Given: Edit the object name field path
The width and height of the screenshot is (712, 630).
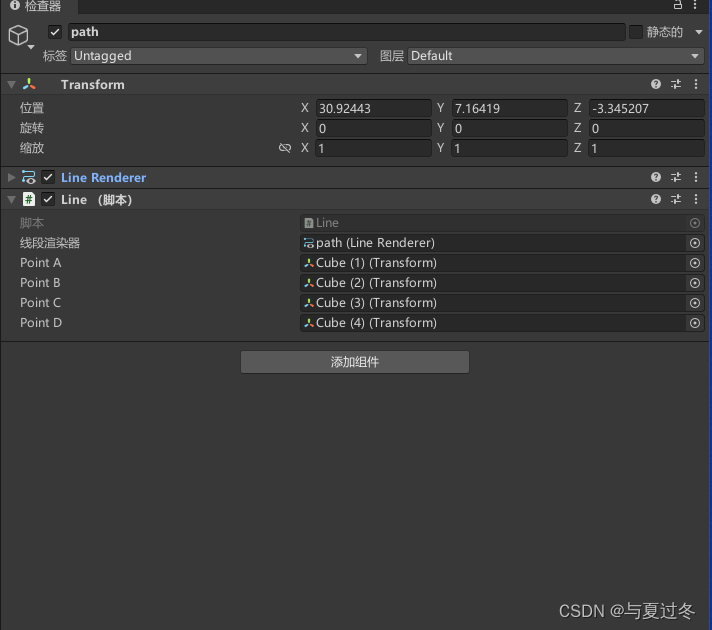Looking at the screenshot, I should click(346, 32).
